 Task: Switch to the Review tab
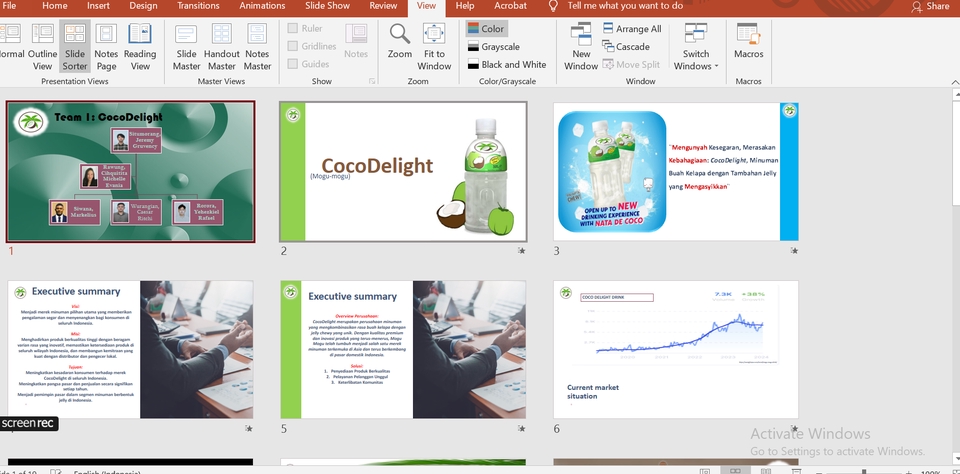[383, 6]
